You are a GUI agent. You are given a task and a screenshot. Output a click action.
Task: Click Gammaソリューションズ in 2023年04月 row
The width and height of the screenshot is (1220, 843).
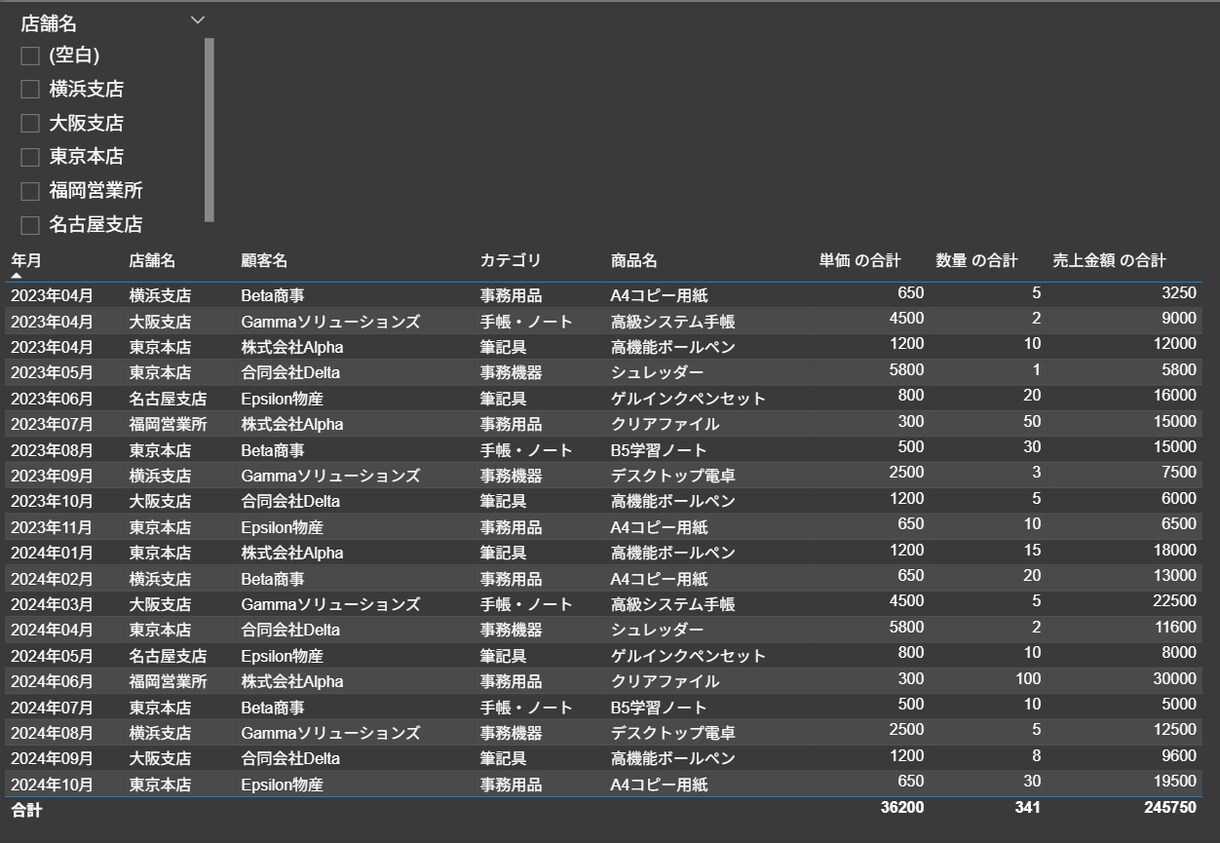pyautogui.click(x=330, y=322)
